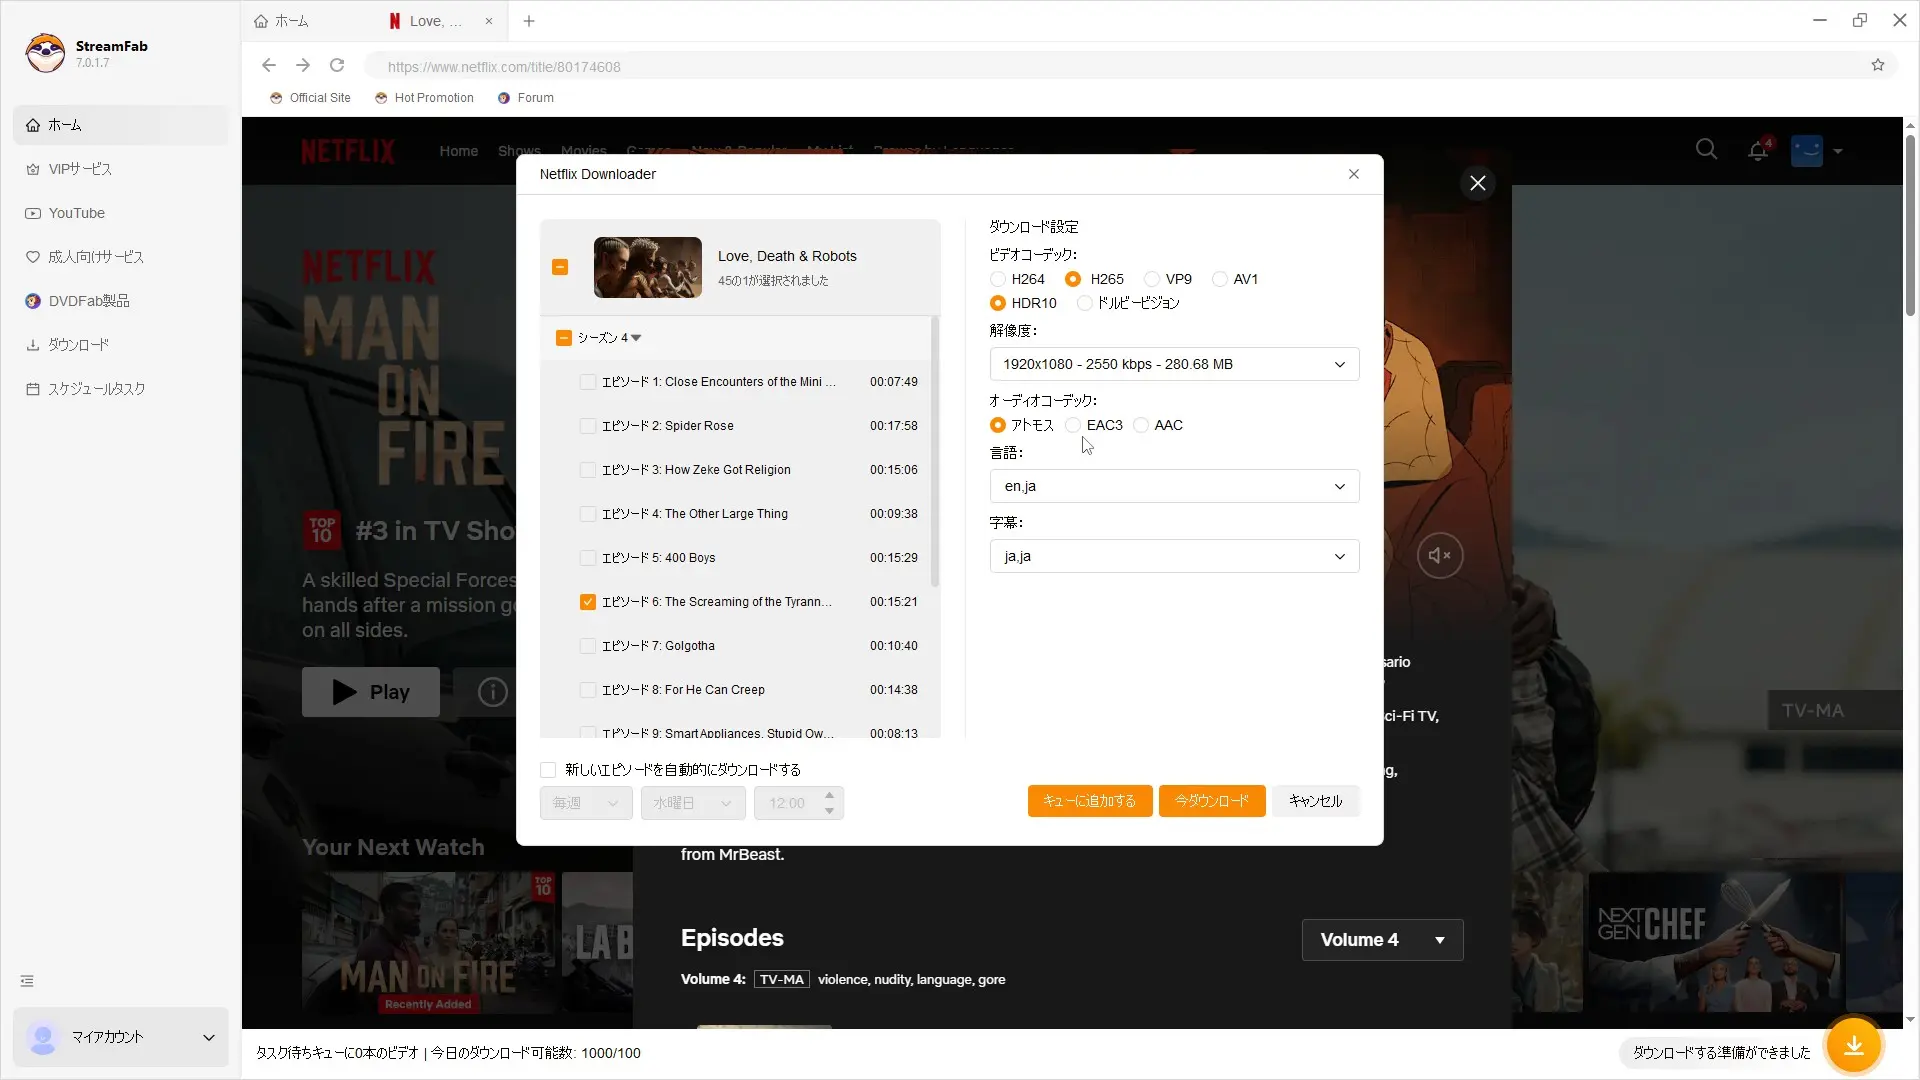Open ダウンロード in the sidebar
1920x1080 pixels.
point(121,345)
